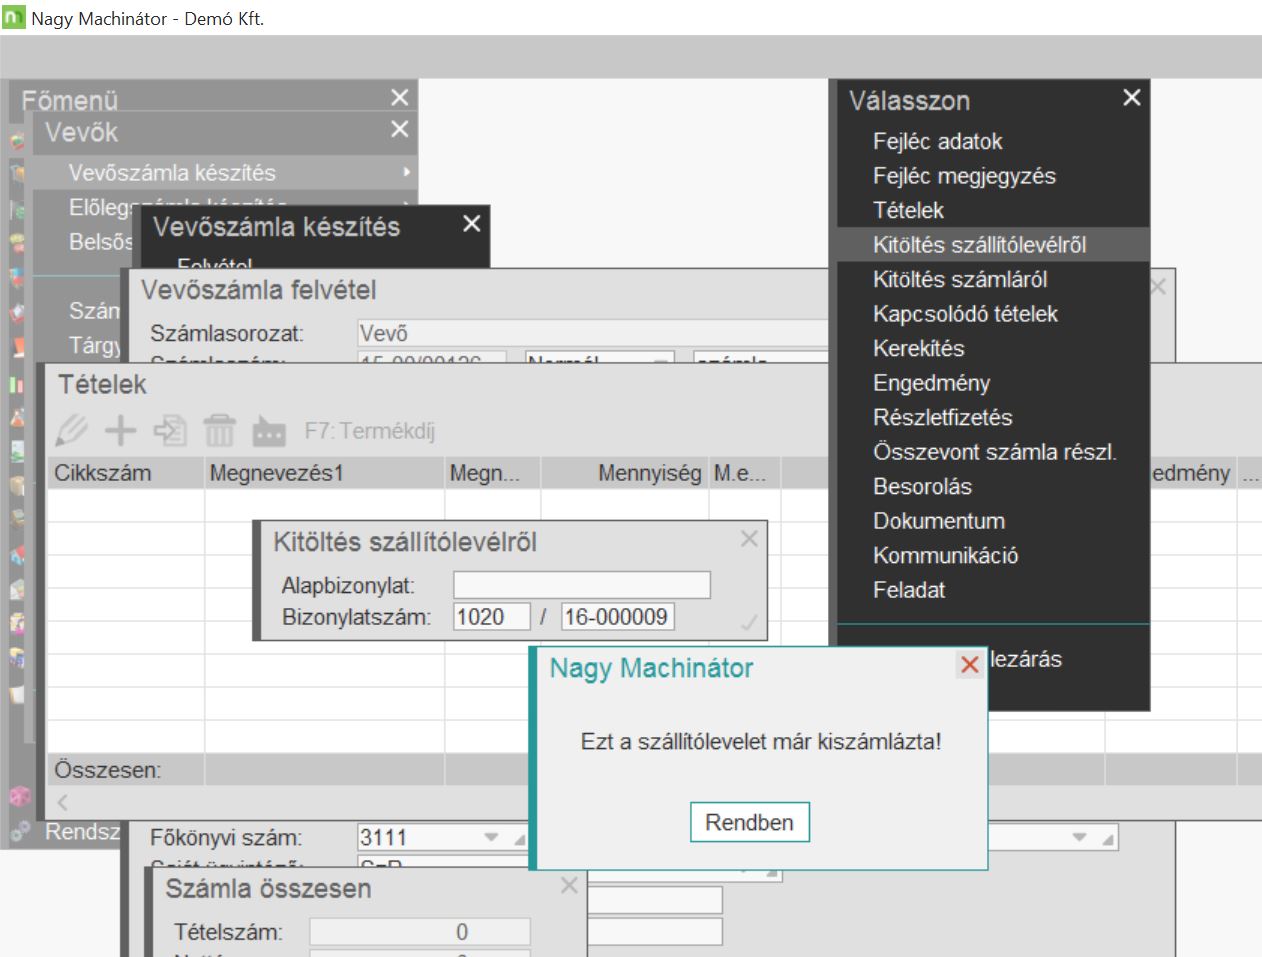This screenshot has height=957, width=1262.
Task: Click the pencil edit icon in Tételek toolbar
Action: 72,431
